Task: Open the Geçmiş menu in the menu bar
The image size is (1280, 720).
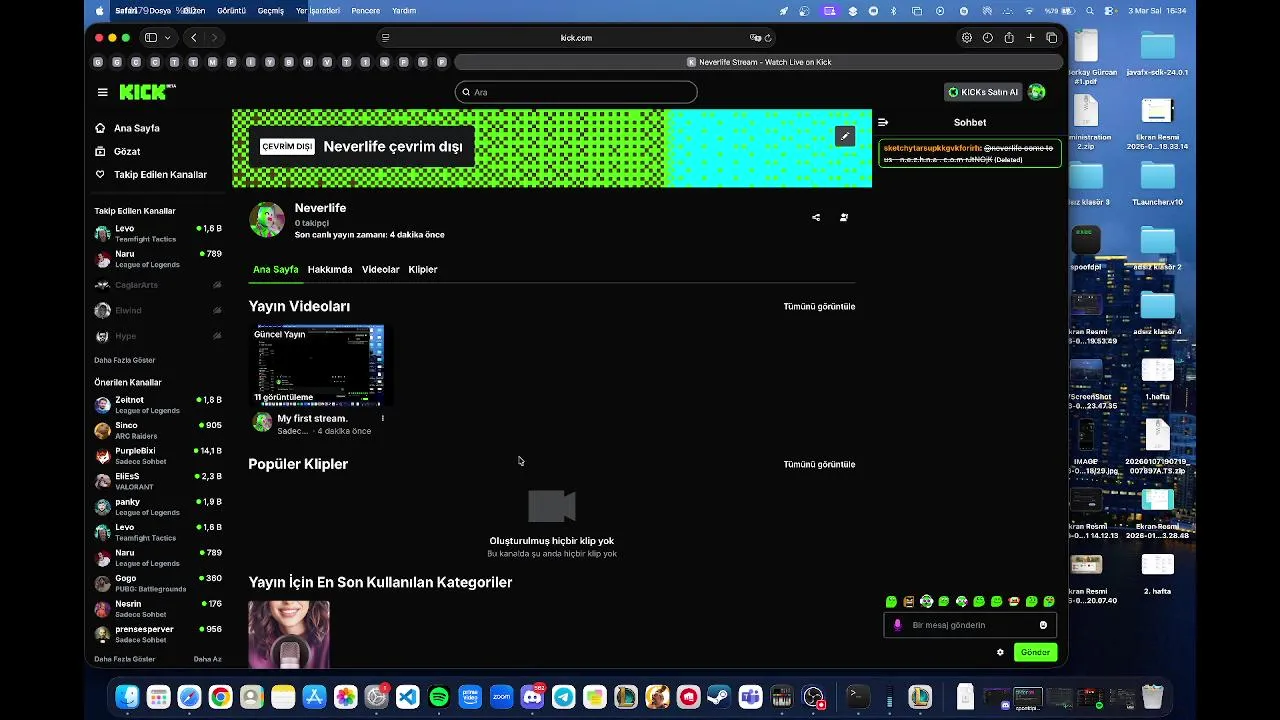Action: 271,11
